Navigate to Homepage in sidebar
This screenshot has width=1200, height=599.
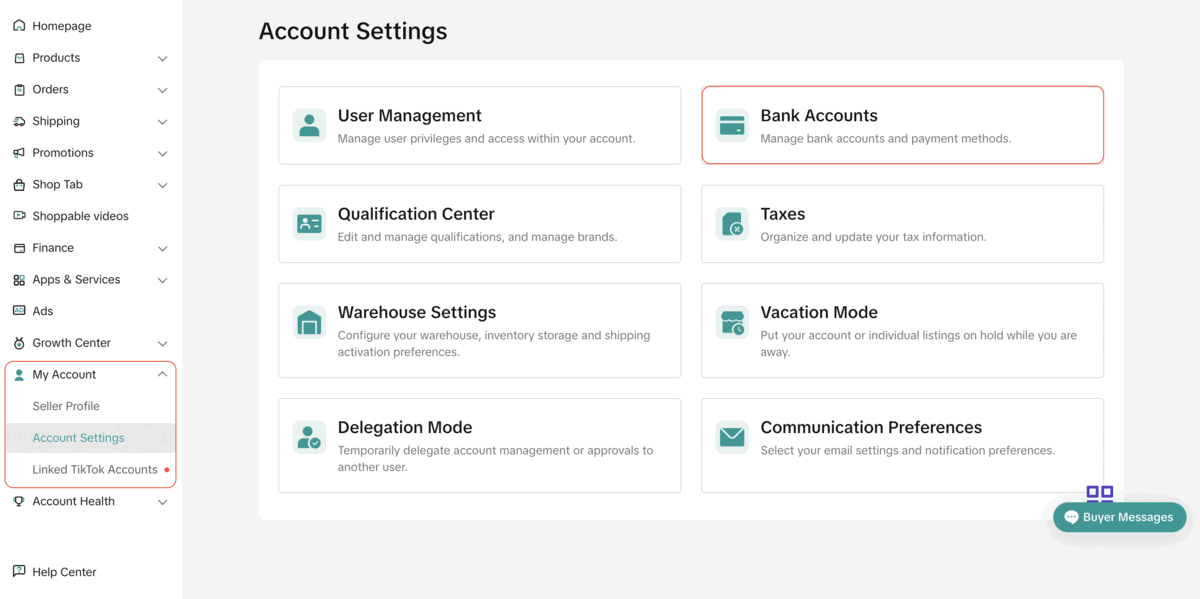tap(61, 26)
